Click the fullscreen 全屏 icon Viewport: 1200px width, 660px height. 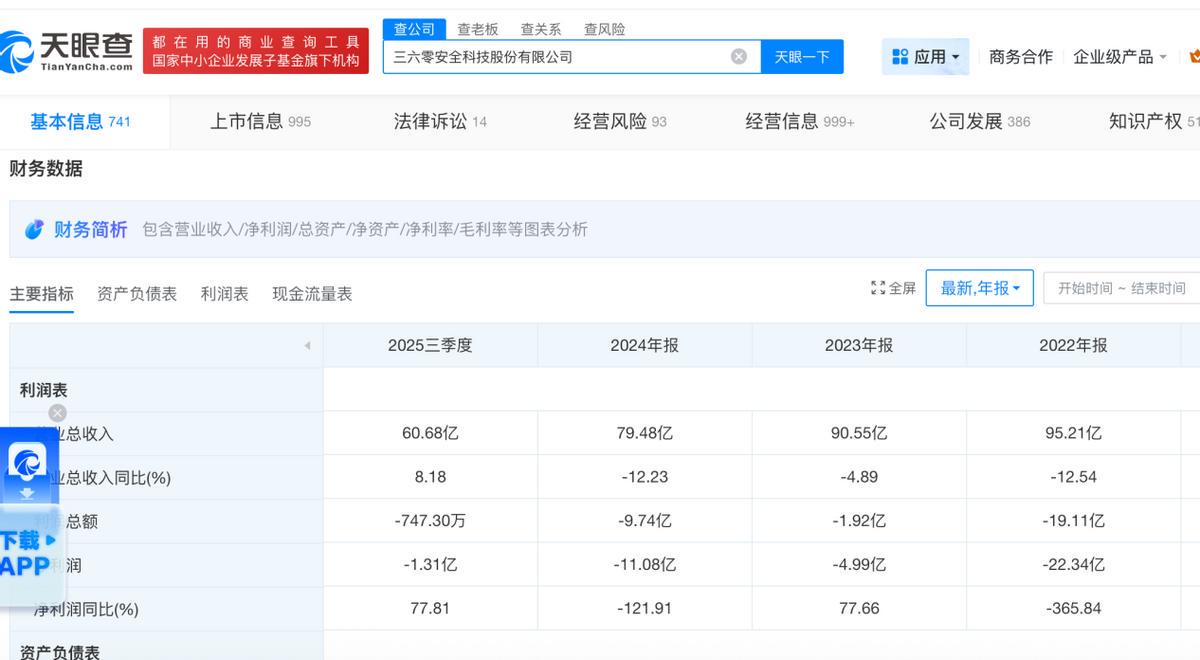click(x=878, y=288)
